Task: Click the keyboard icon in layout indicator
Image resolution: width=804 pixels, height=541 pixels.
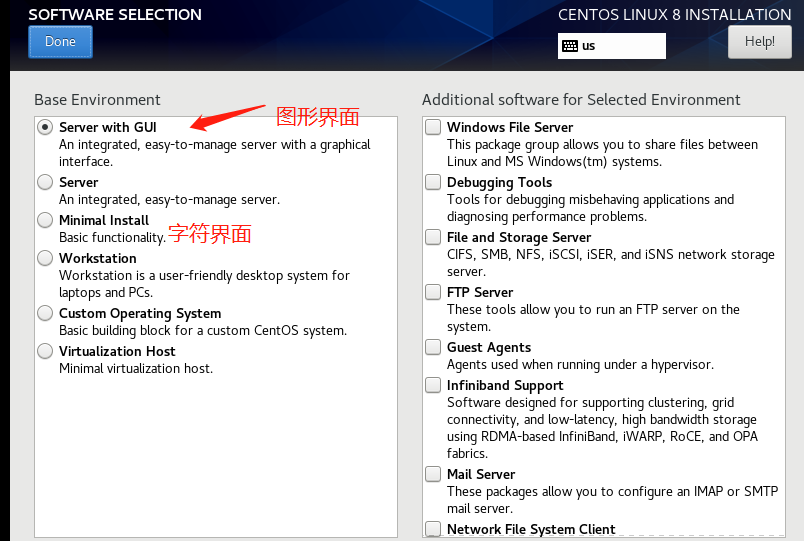Action: click(x=570, y=46)
